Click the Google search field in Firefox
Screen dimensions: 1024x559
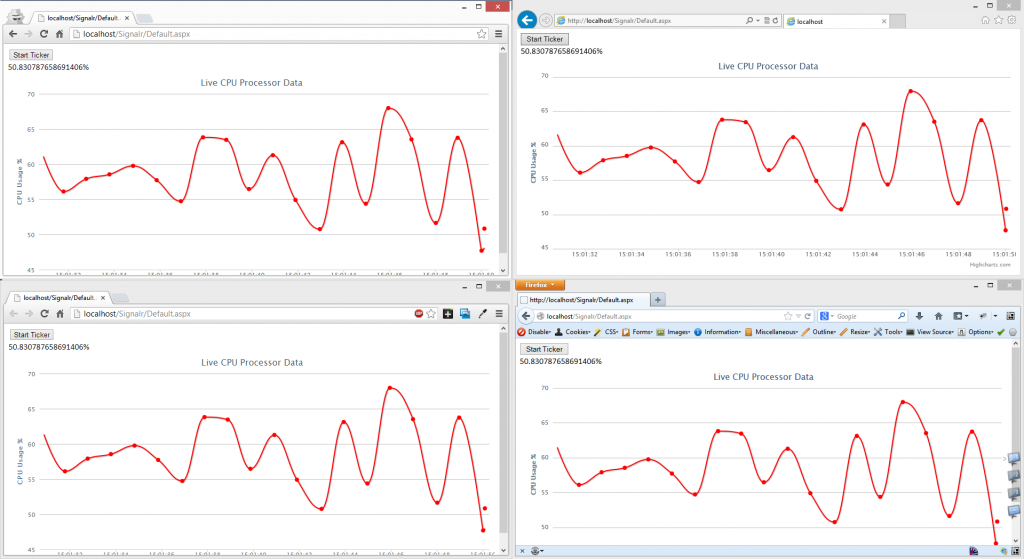(865, 316)
